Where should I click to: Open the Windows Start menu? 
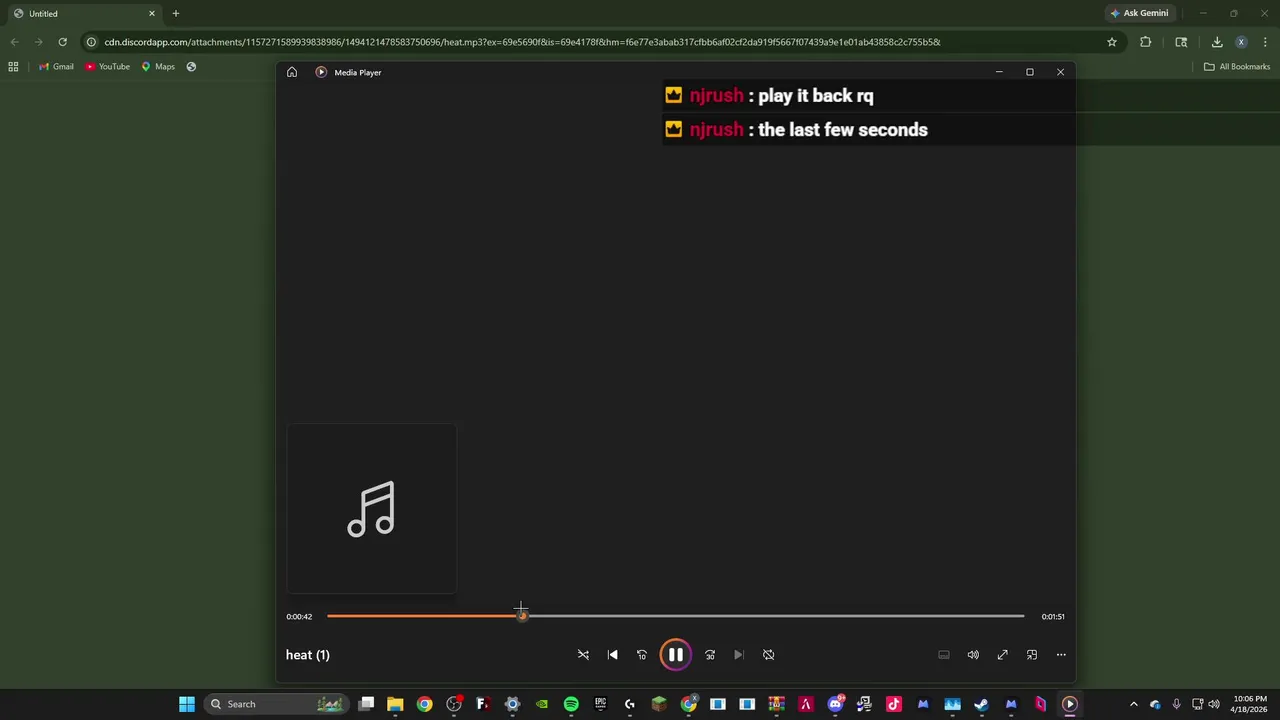pyautogui.click(x=187, y=704)
